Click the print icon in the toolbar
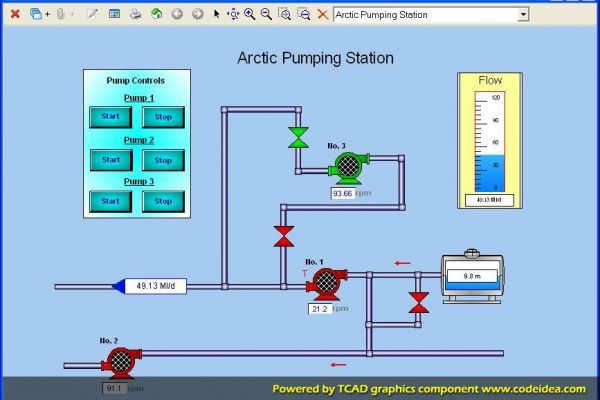Viewport: 600px width, 400px height. pyautogui.click(x=136, y=15)
